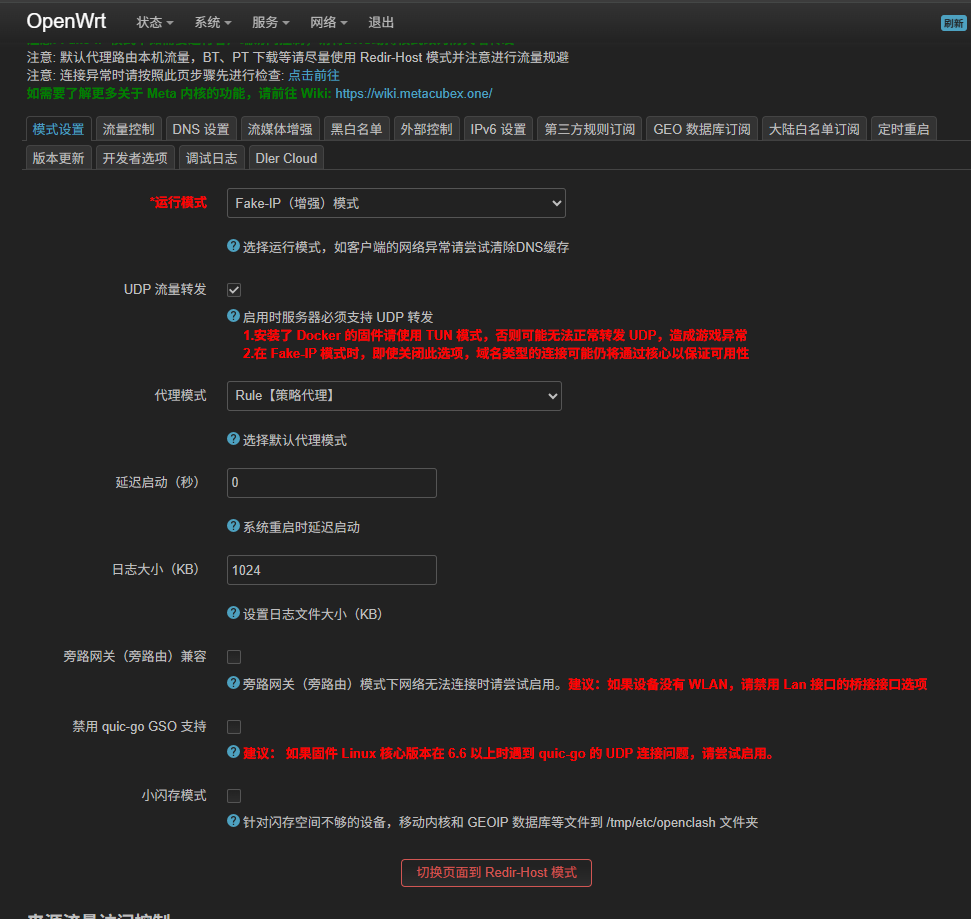The image size is (971, 919).
Task: Click the 延迟启动（秒） input field
Action: click(332, 483)
